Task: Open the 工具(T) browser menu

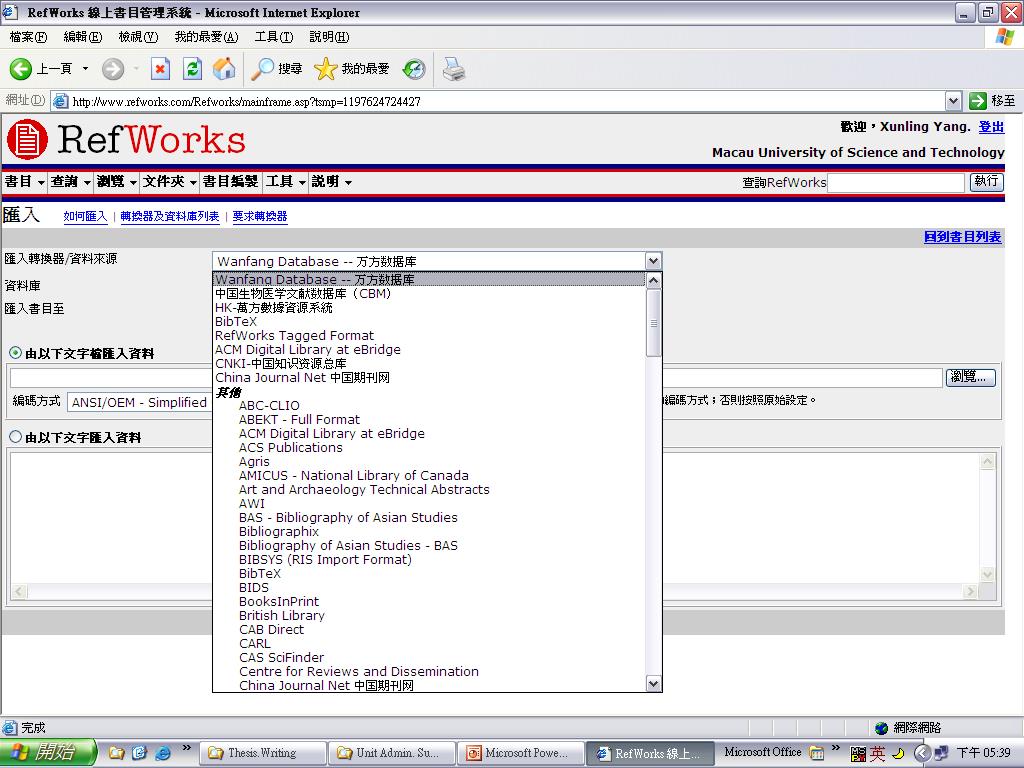Action: click(x=274, y=37)
